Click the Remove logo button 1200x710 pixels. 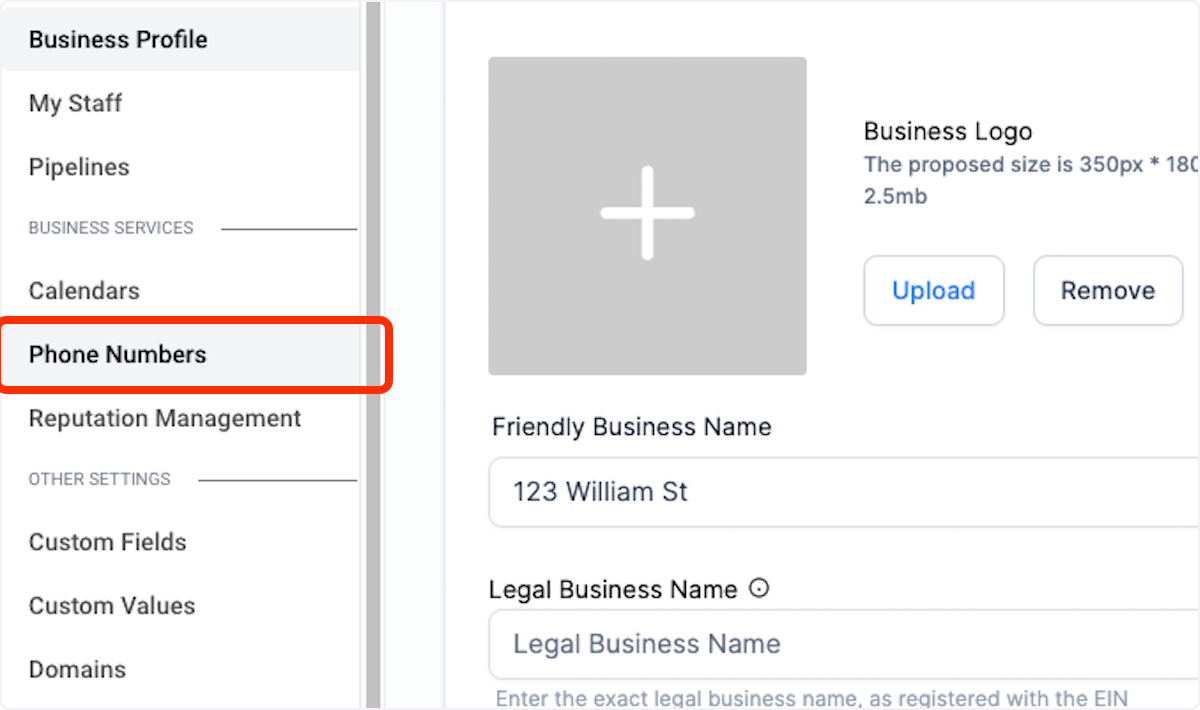(1107, 290)
